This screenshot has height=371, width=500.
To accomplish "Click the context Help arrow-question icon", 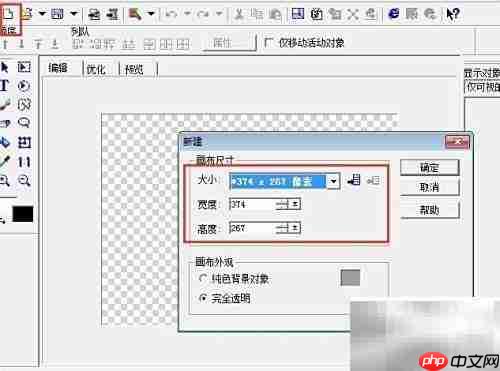I will coord(453,14).
